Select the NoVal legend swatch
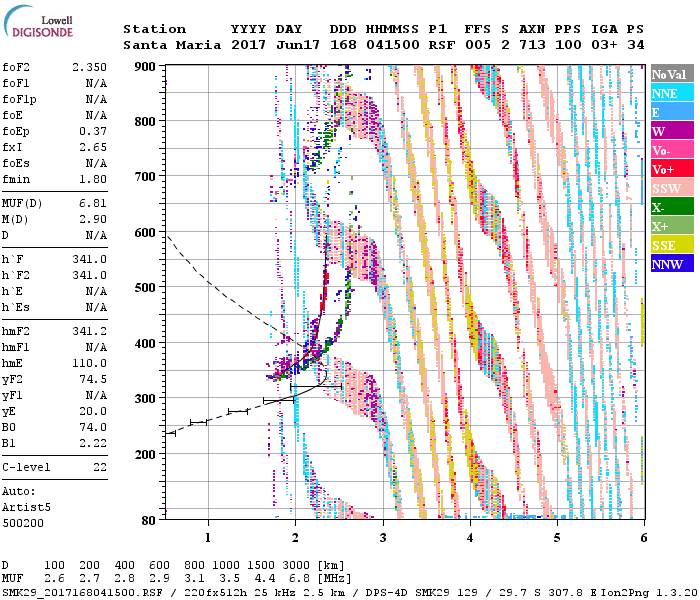Screen dimensions: 700x600 coord(672,74)
